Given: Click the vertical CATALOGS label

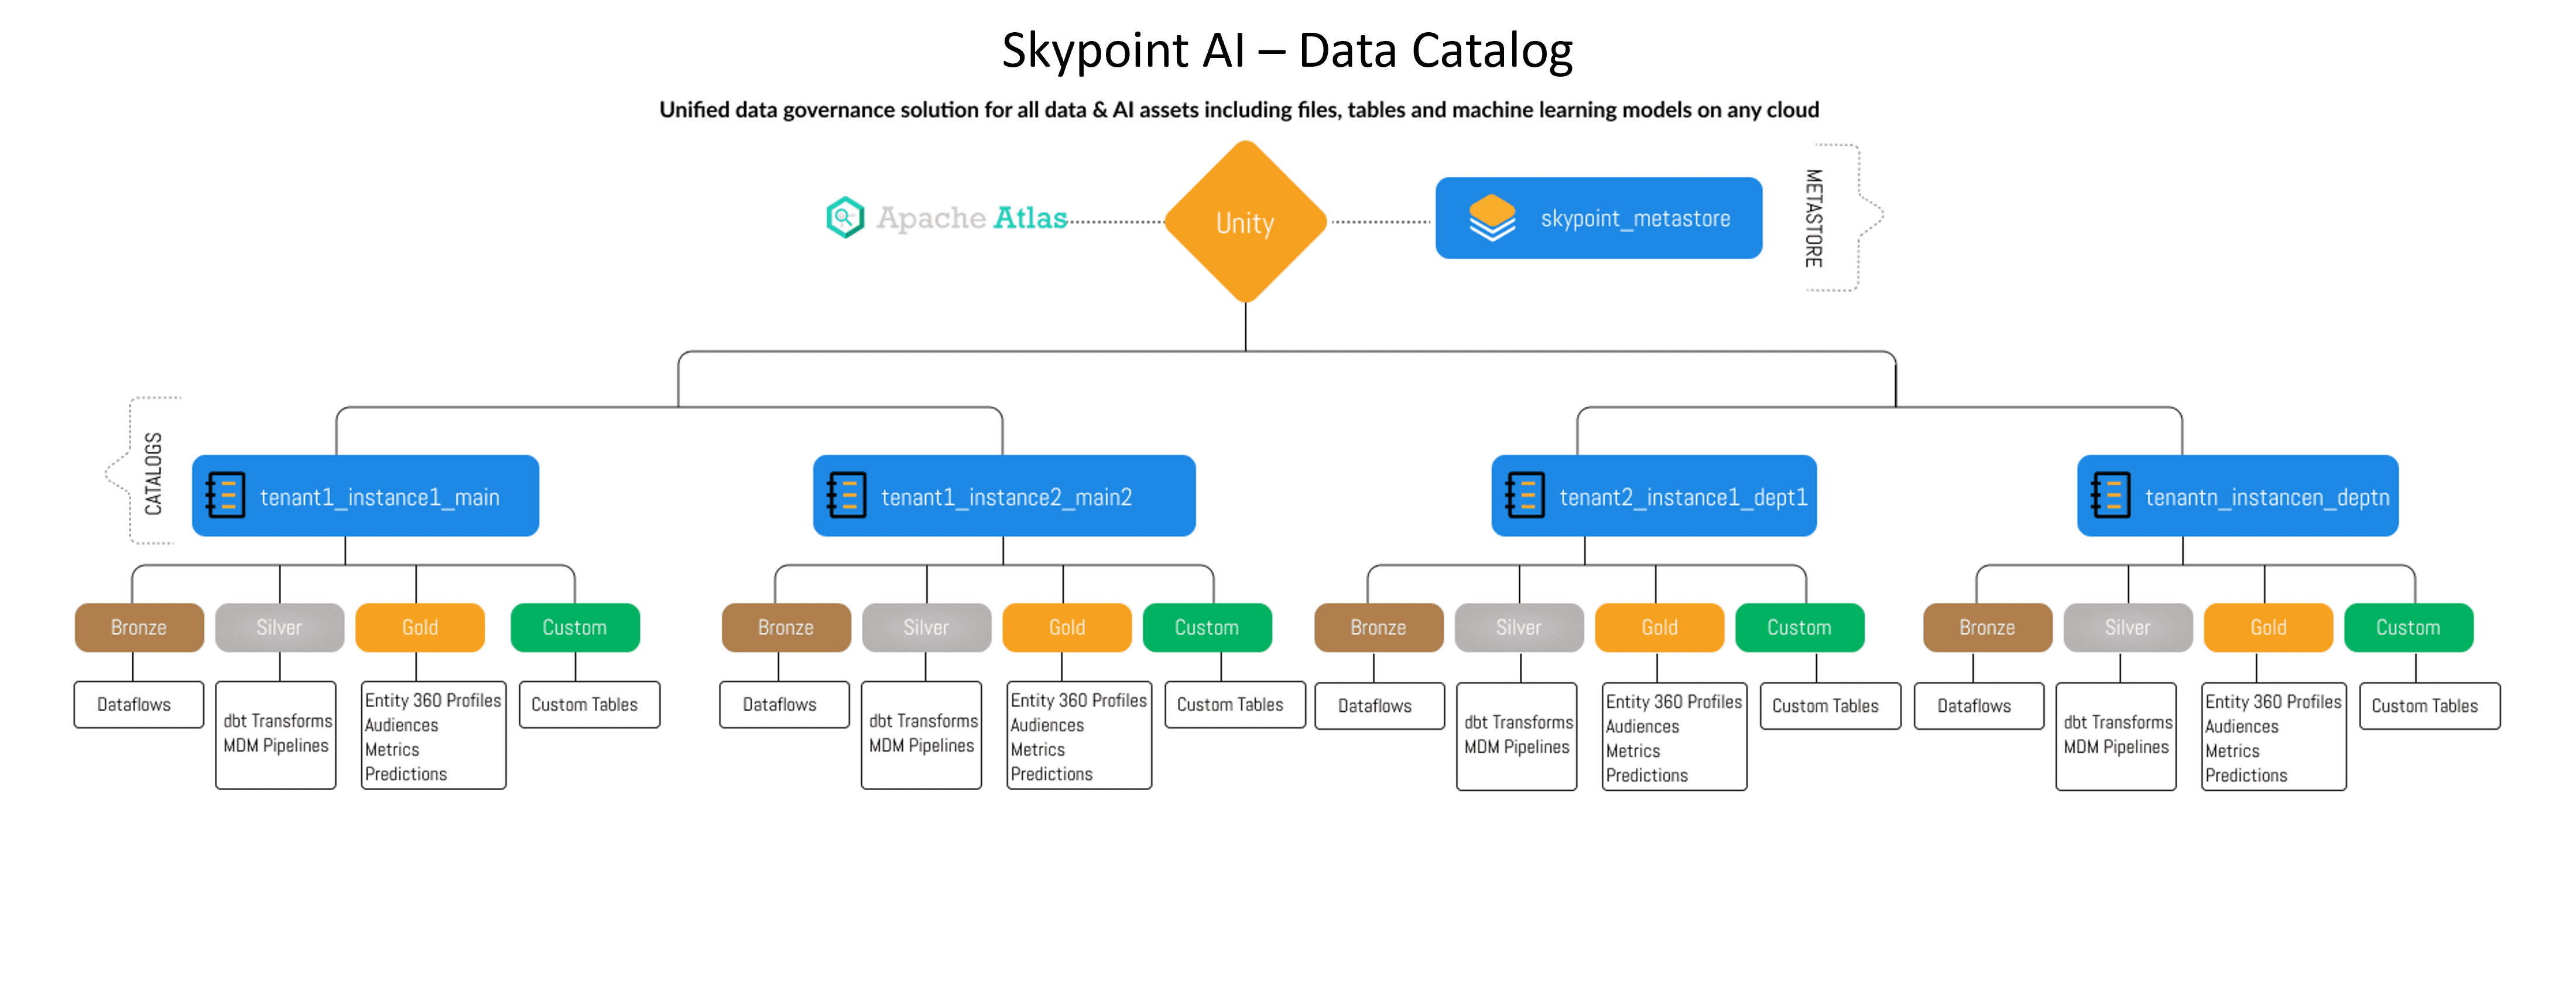Looking at the screenshot, I should (153, 473).
